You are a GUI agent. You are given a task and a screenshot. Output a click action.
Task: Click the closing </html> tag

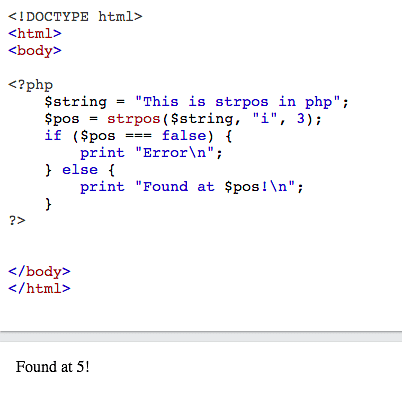coord(39,288)
